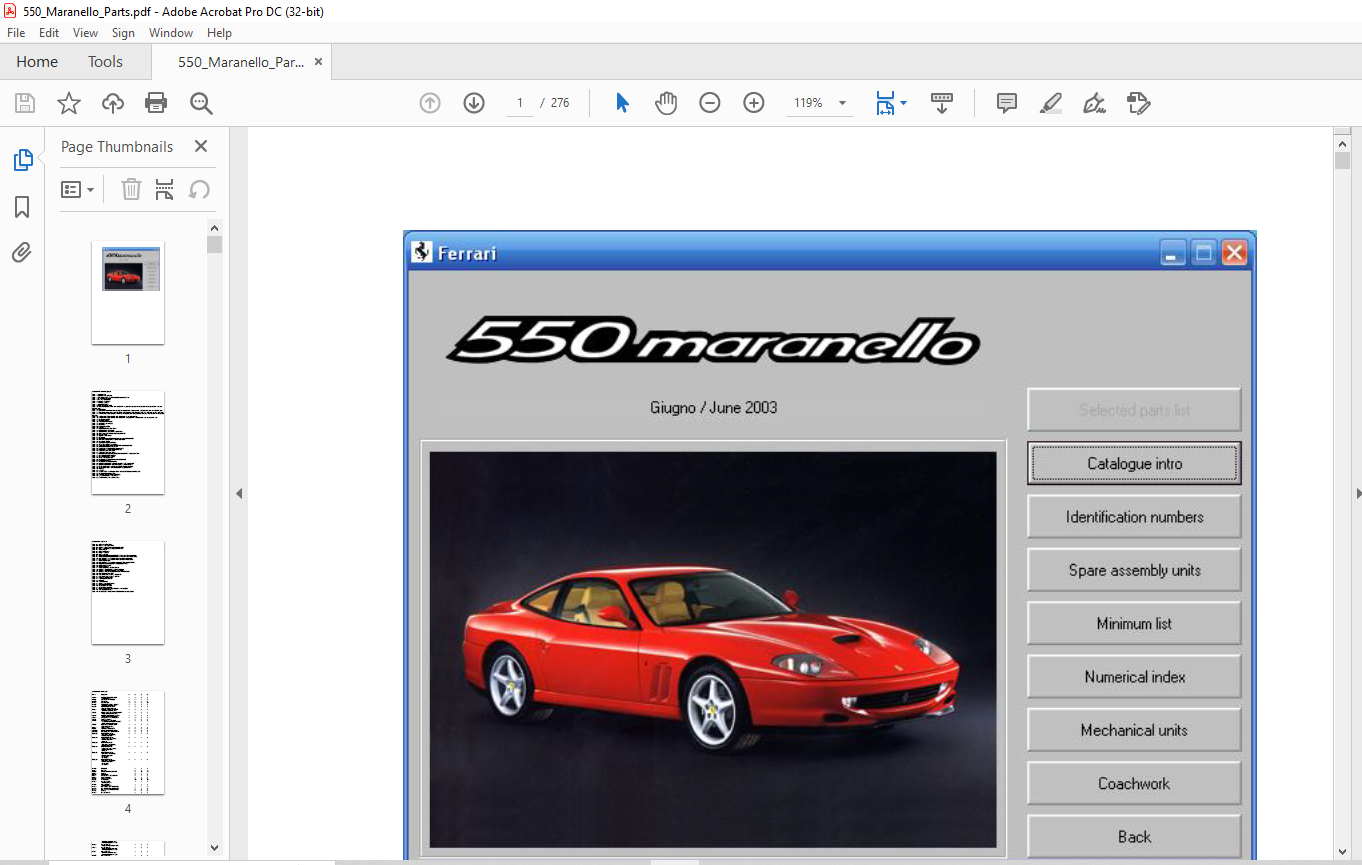The height and width of the screenshot is (865, 1362).
Task: Click thumbnail panel scroll up arrow
Action: point(214,227)
